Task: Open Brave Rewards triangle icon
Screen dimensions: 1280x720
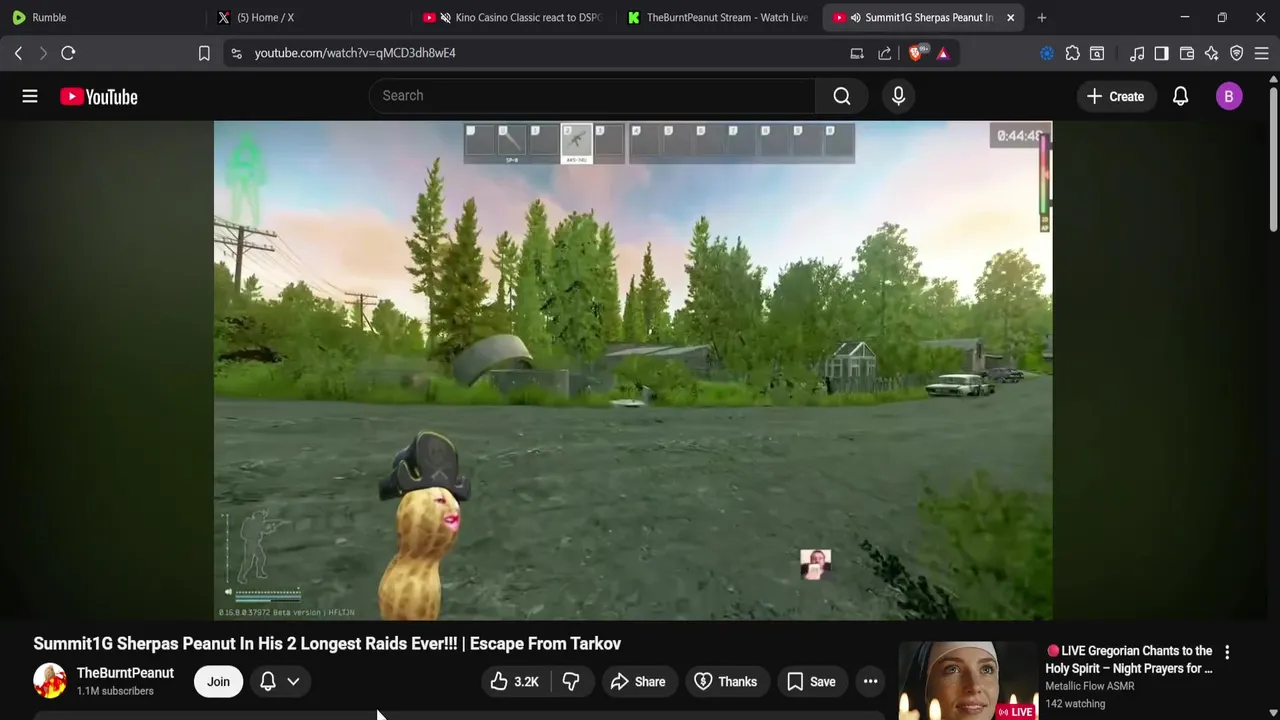Action: [x=943, y=53]
